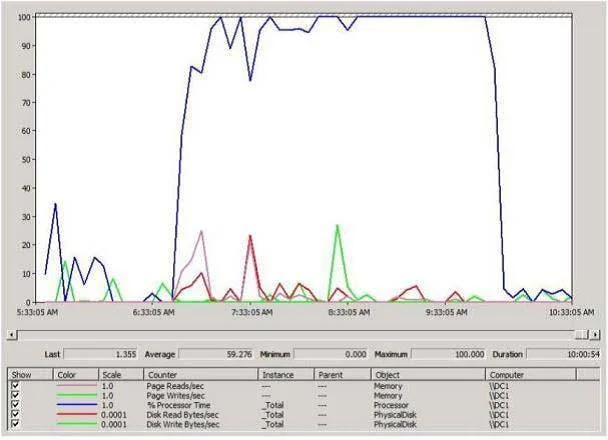Select the Disk Write Bytes/sec counter row
The height and width of the screenshot is (440, 608).
[x=303, y=424]
